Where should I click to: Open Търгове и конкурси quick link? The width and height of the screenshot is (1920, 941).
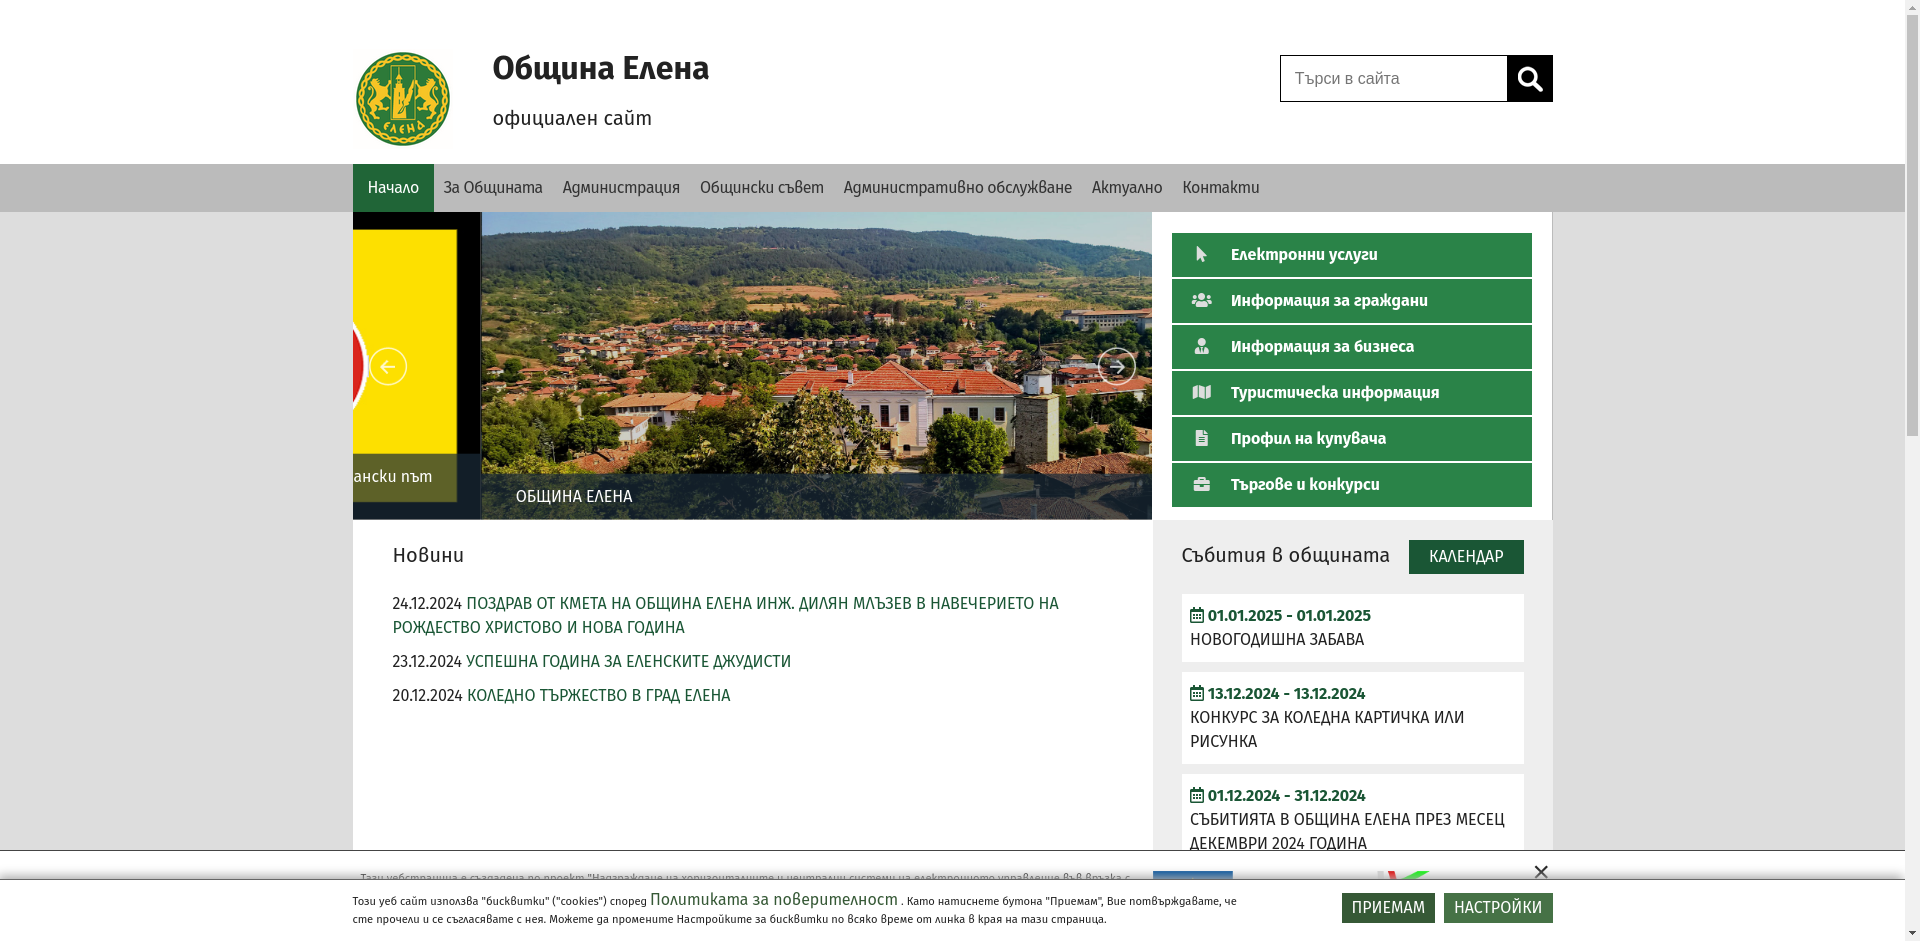click(1351, 485)
